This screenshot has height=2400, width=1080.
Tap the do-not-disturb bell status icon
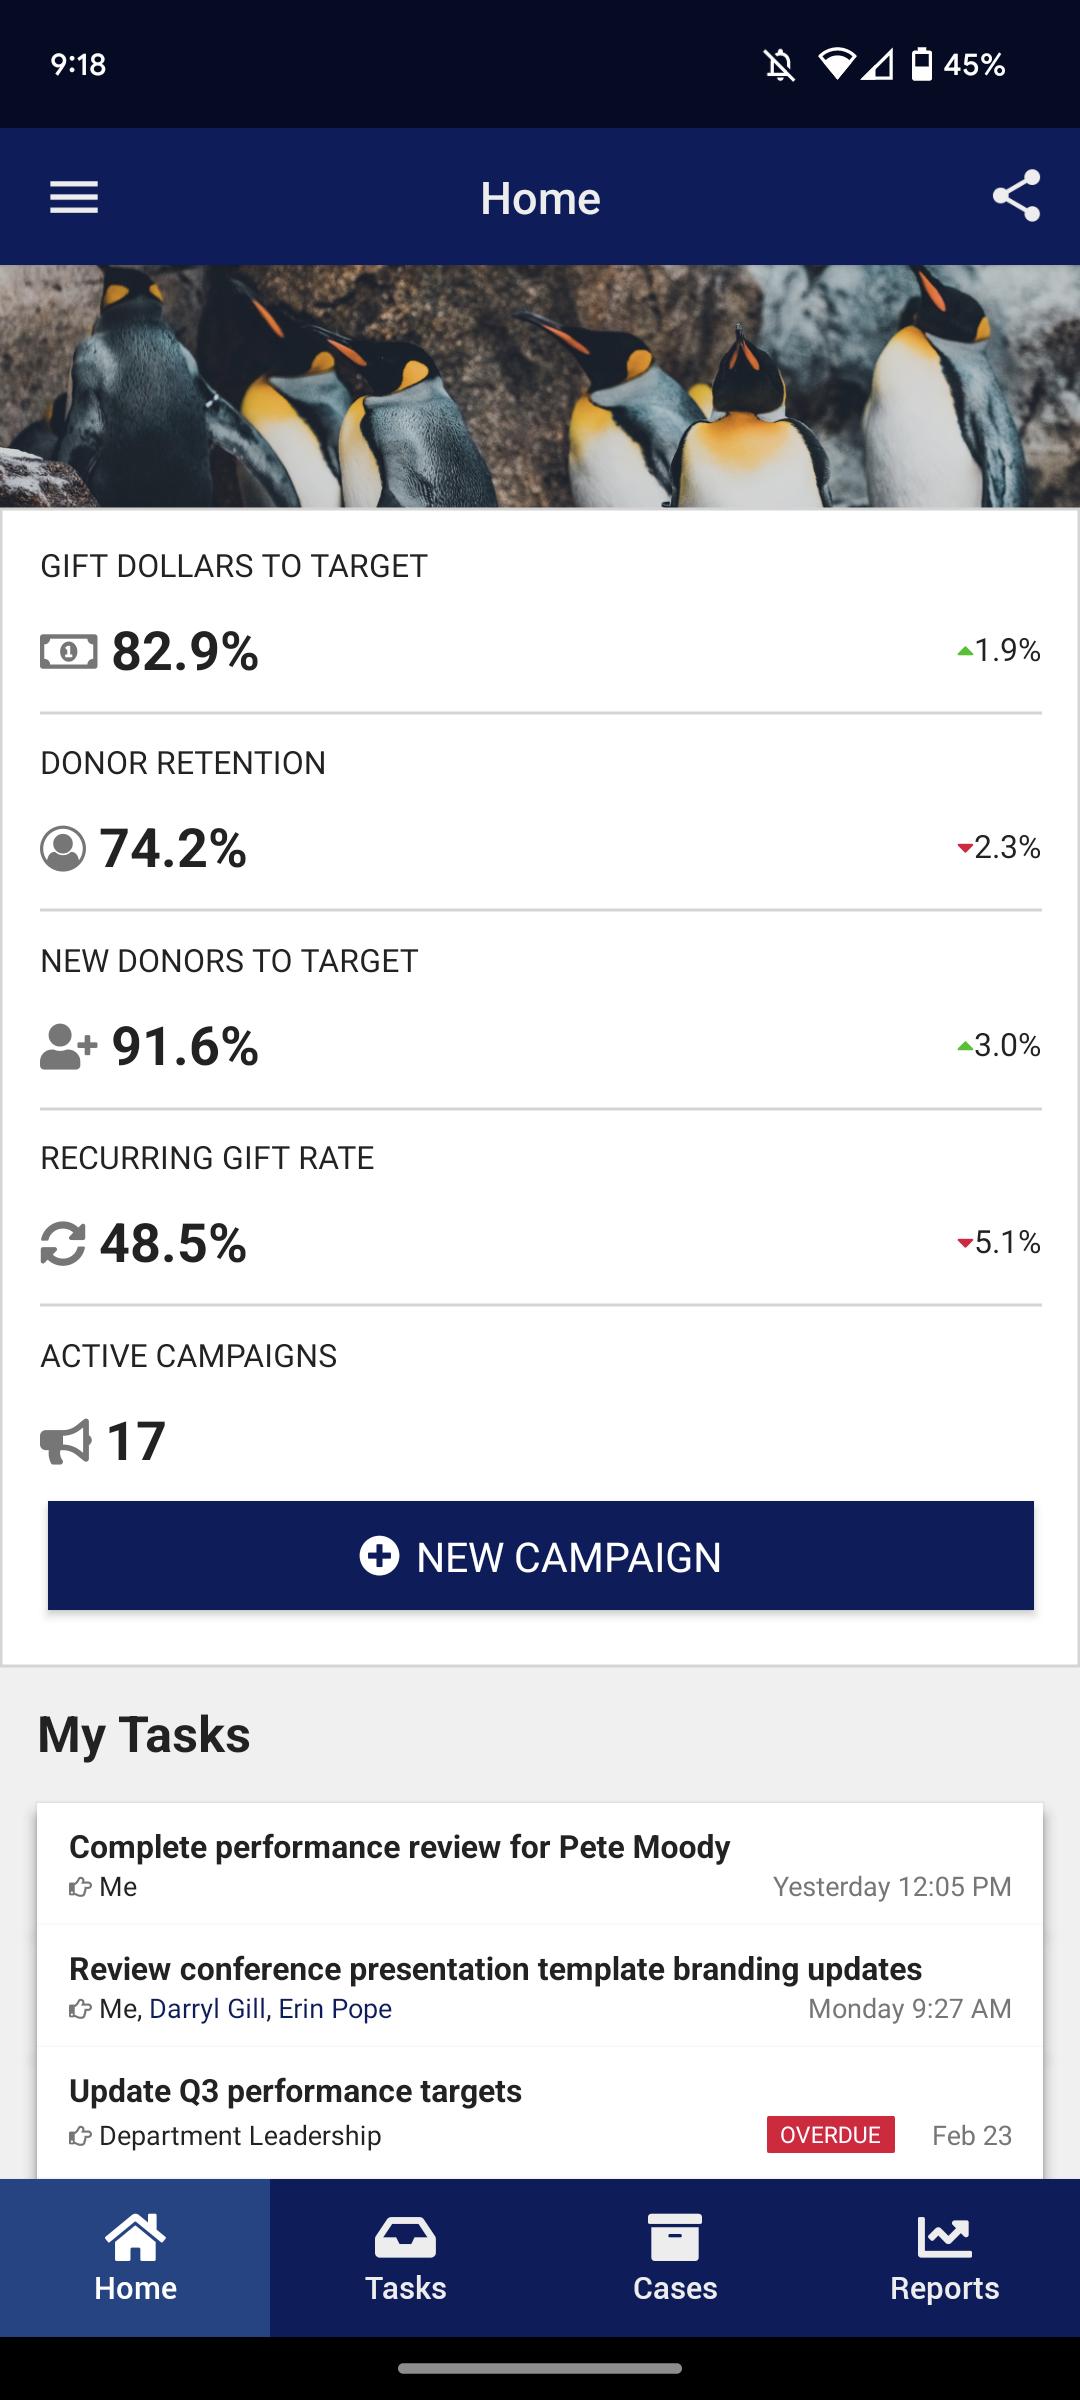click(780, 65)
